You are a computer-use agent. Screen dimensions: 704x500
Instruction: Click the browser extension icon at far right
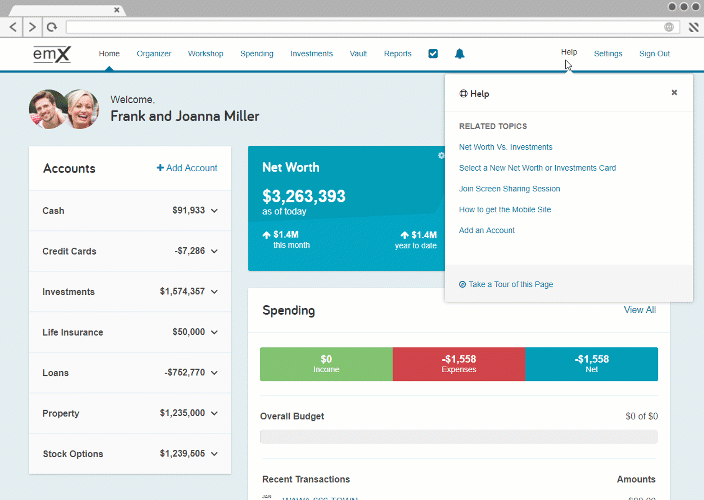click(694, 27)
